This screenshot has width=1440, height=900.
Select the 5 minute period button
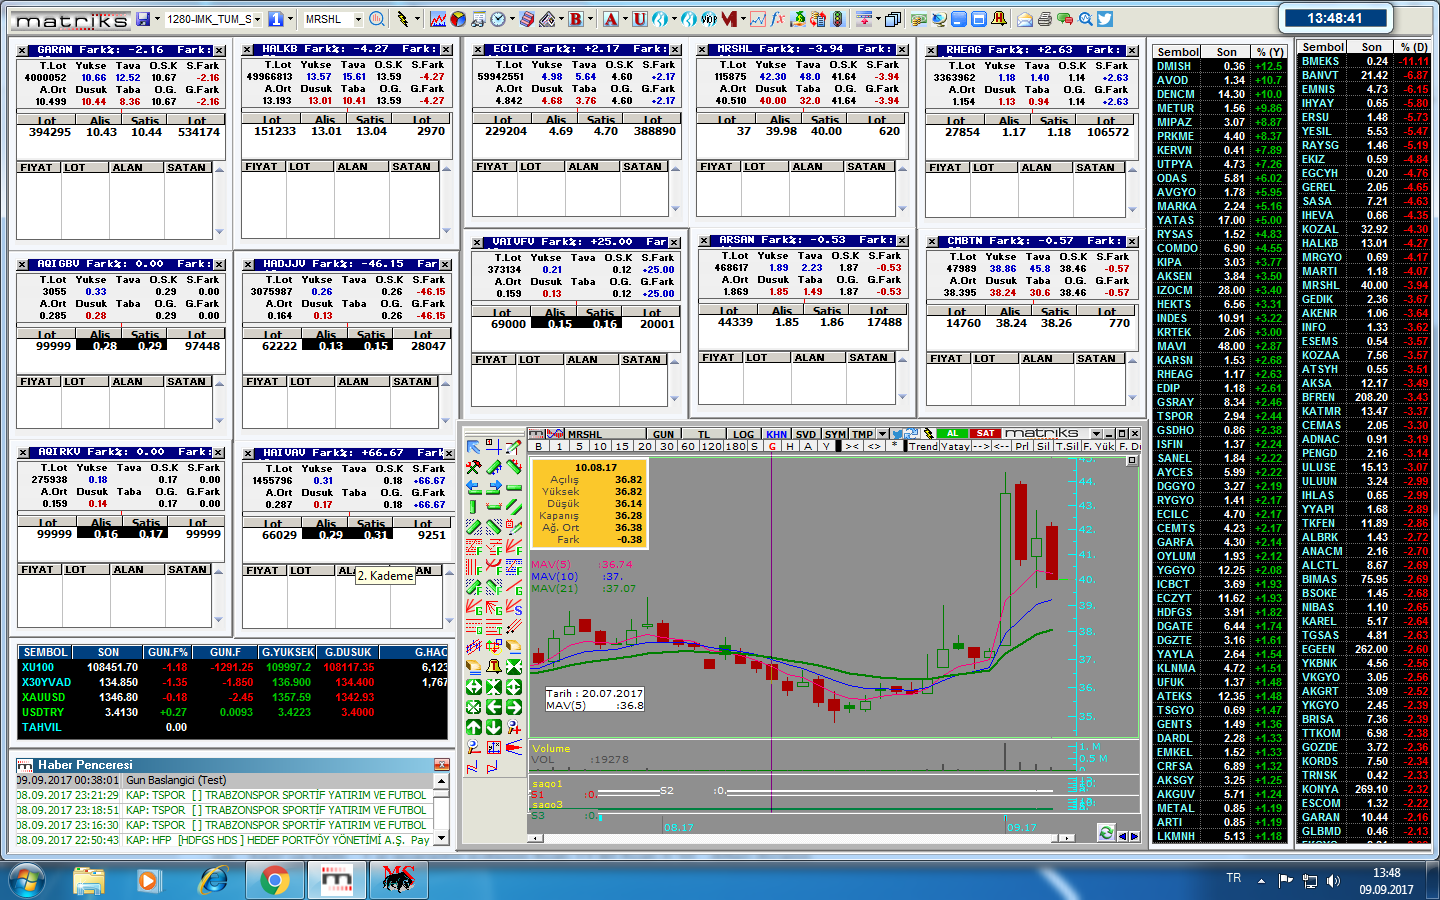(x=579, y=446)
